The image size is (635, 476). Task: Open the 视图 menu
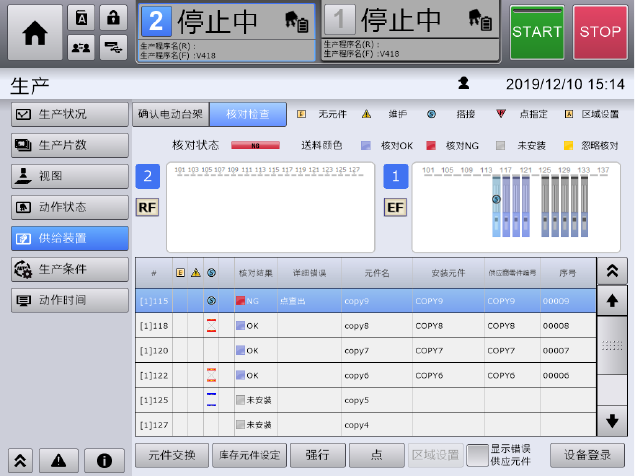coord(70,176)
